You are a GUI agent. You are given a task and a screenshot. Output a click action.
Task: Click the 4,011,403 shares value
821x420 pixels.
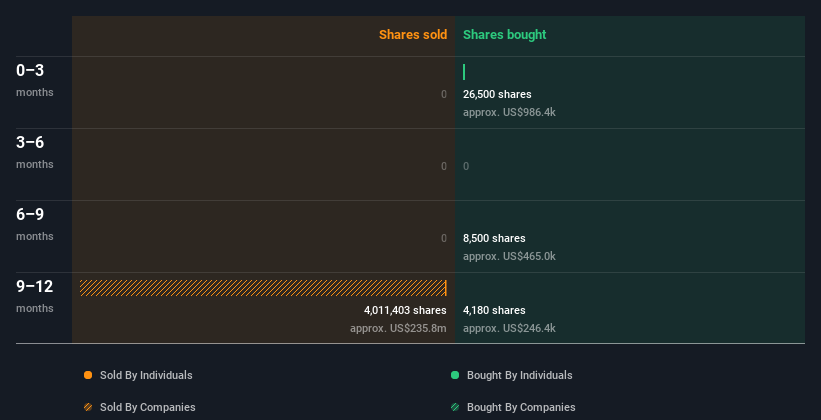[405, 310]
